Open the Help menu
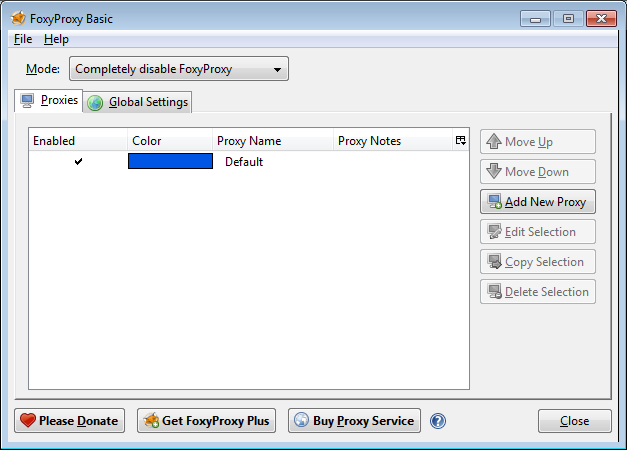Viewport: 627px width, 452px height. tap(56, 39)
